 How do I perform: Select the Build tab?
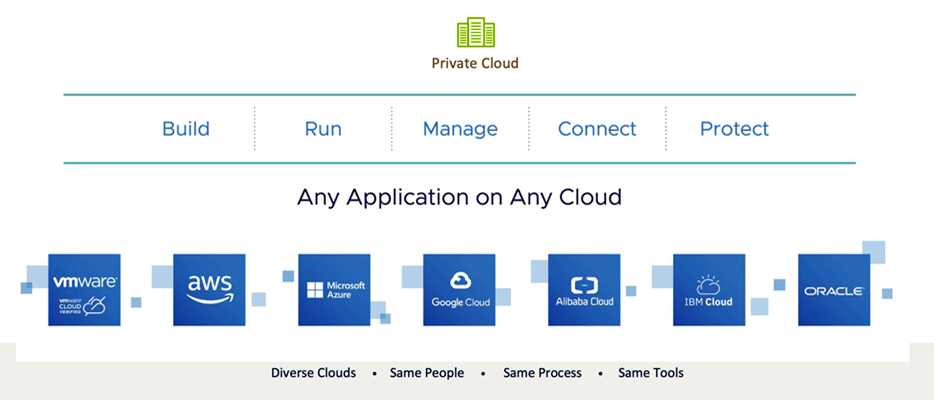point(186,129)
